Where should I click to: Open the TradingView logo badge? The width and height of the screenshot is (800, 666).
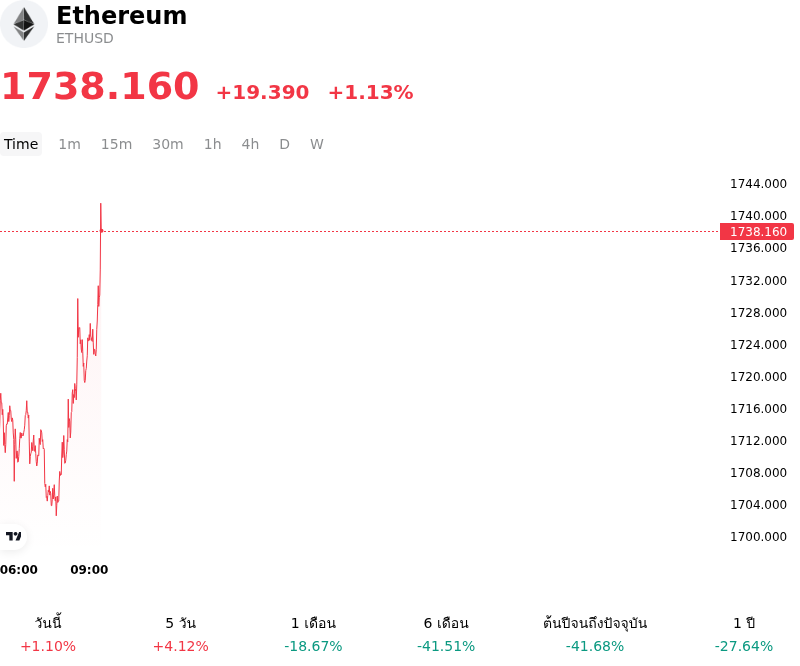coord(13,536)
